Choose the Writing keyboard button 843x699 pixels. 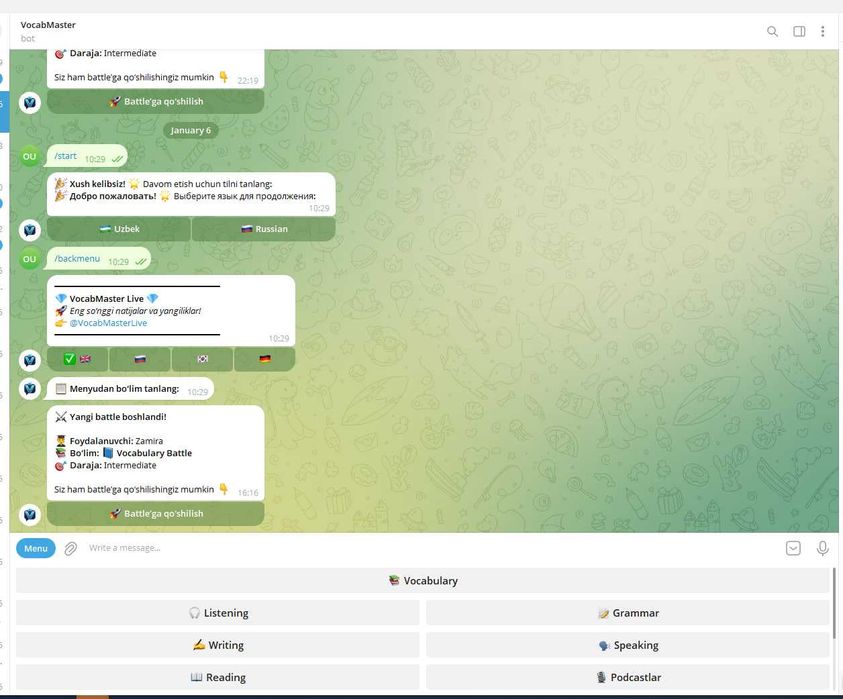click(x=218, y=645)
